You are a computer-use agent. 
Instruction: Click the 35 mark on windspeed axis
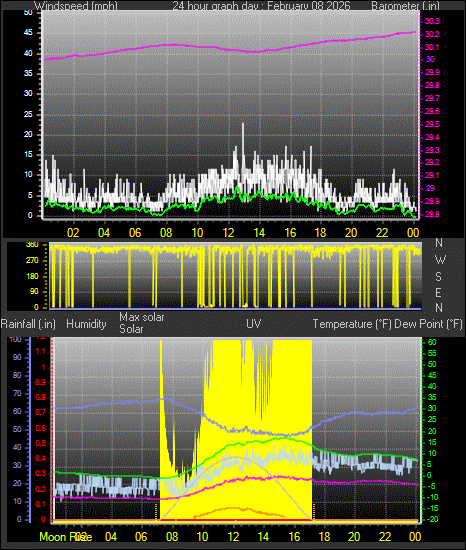28,73
